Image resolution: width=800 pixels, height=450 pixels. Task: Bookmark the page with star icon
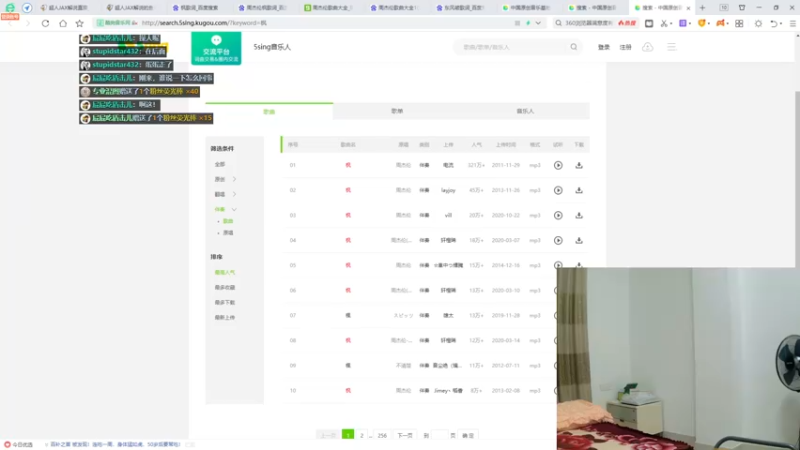click(80, 23)
